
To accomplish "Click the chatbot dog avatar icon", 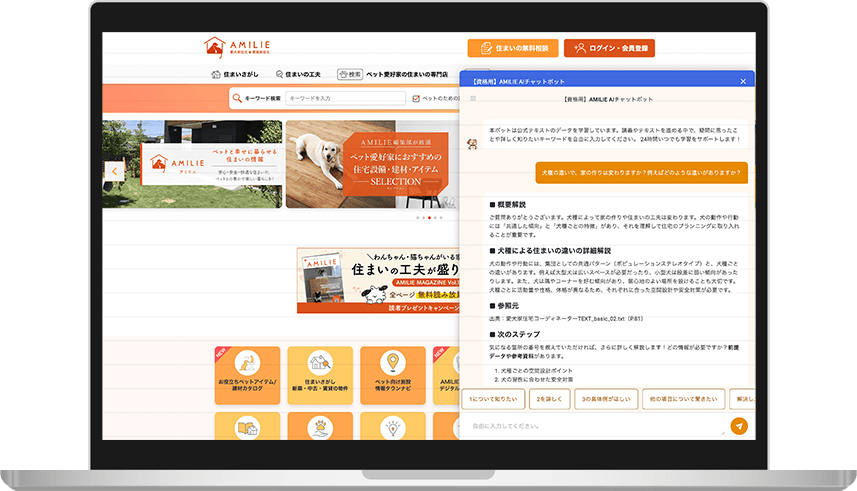I will (x=472, y=144).
